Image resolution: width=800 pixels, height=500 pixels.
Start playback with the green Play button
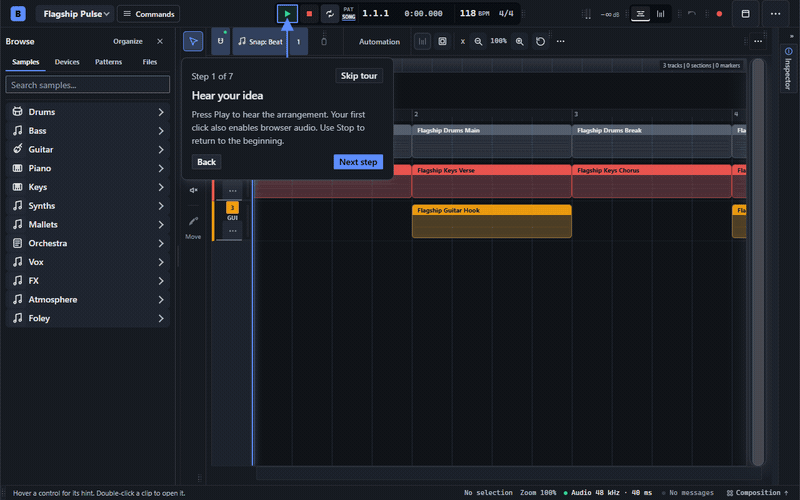[x=287, y=14]
